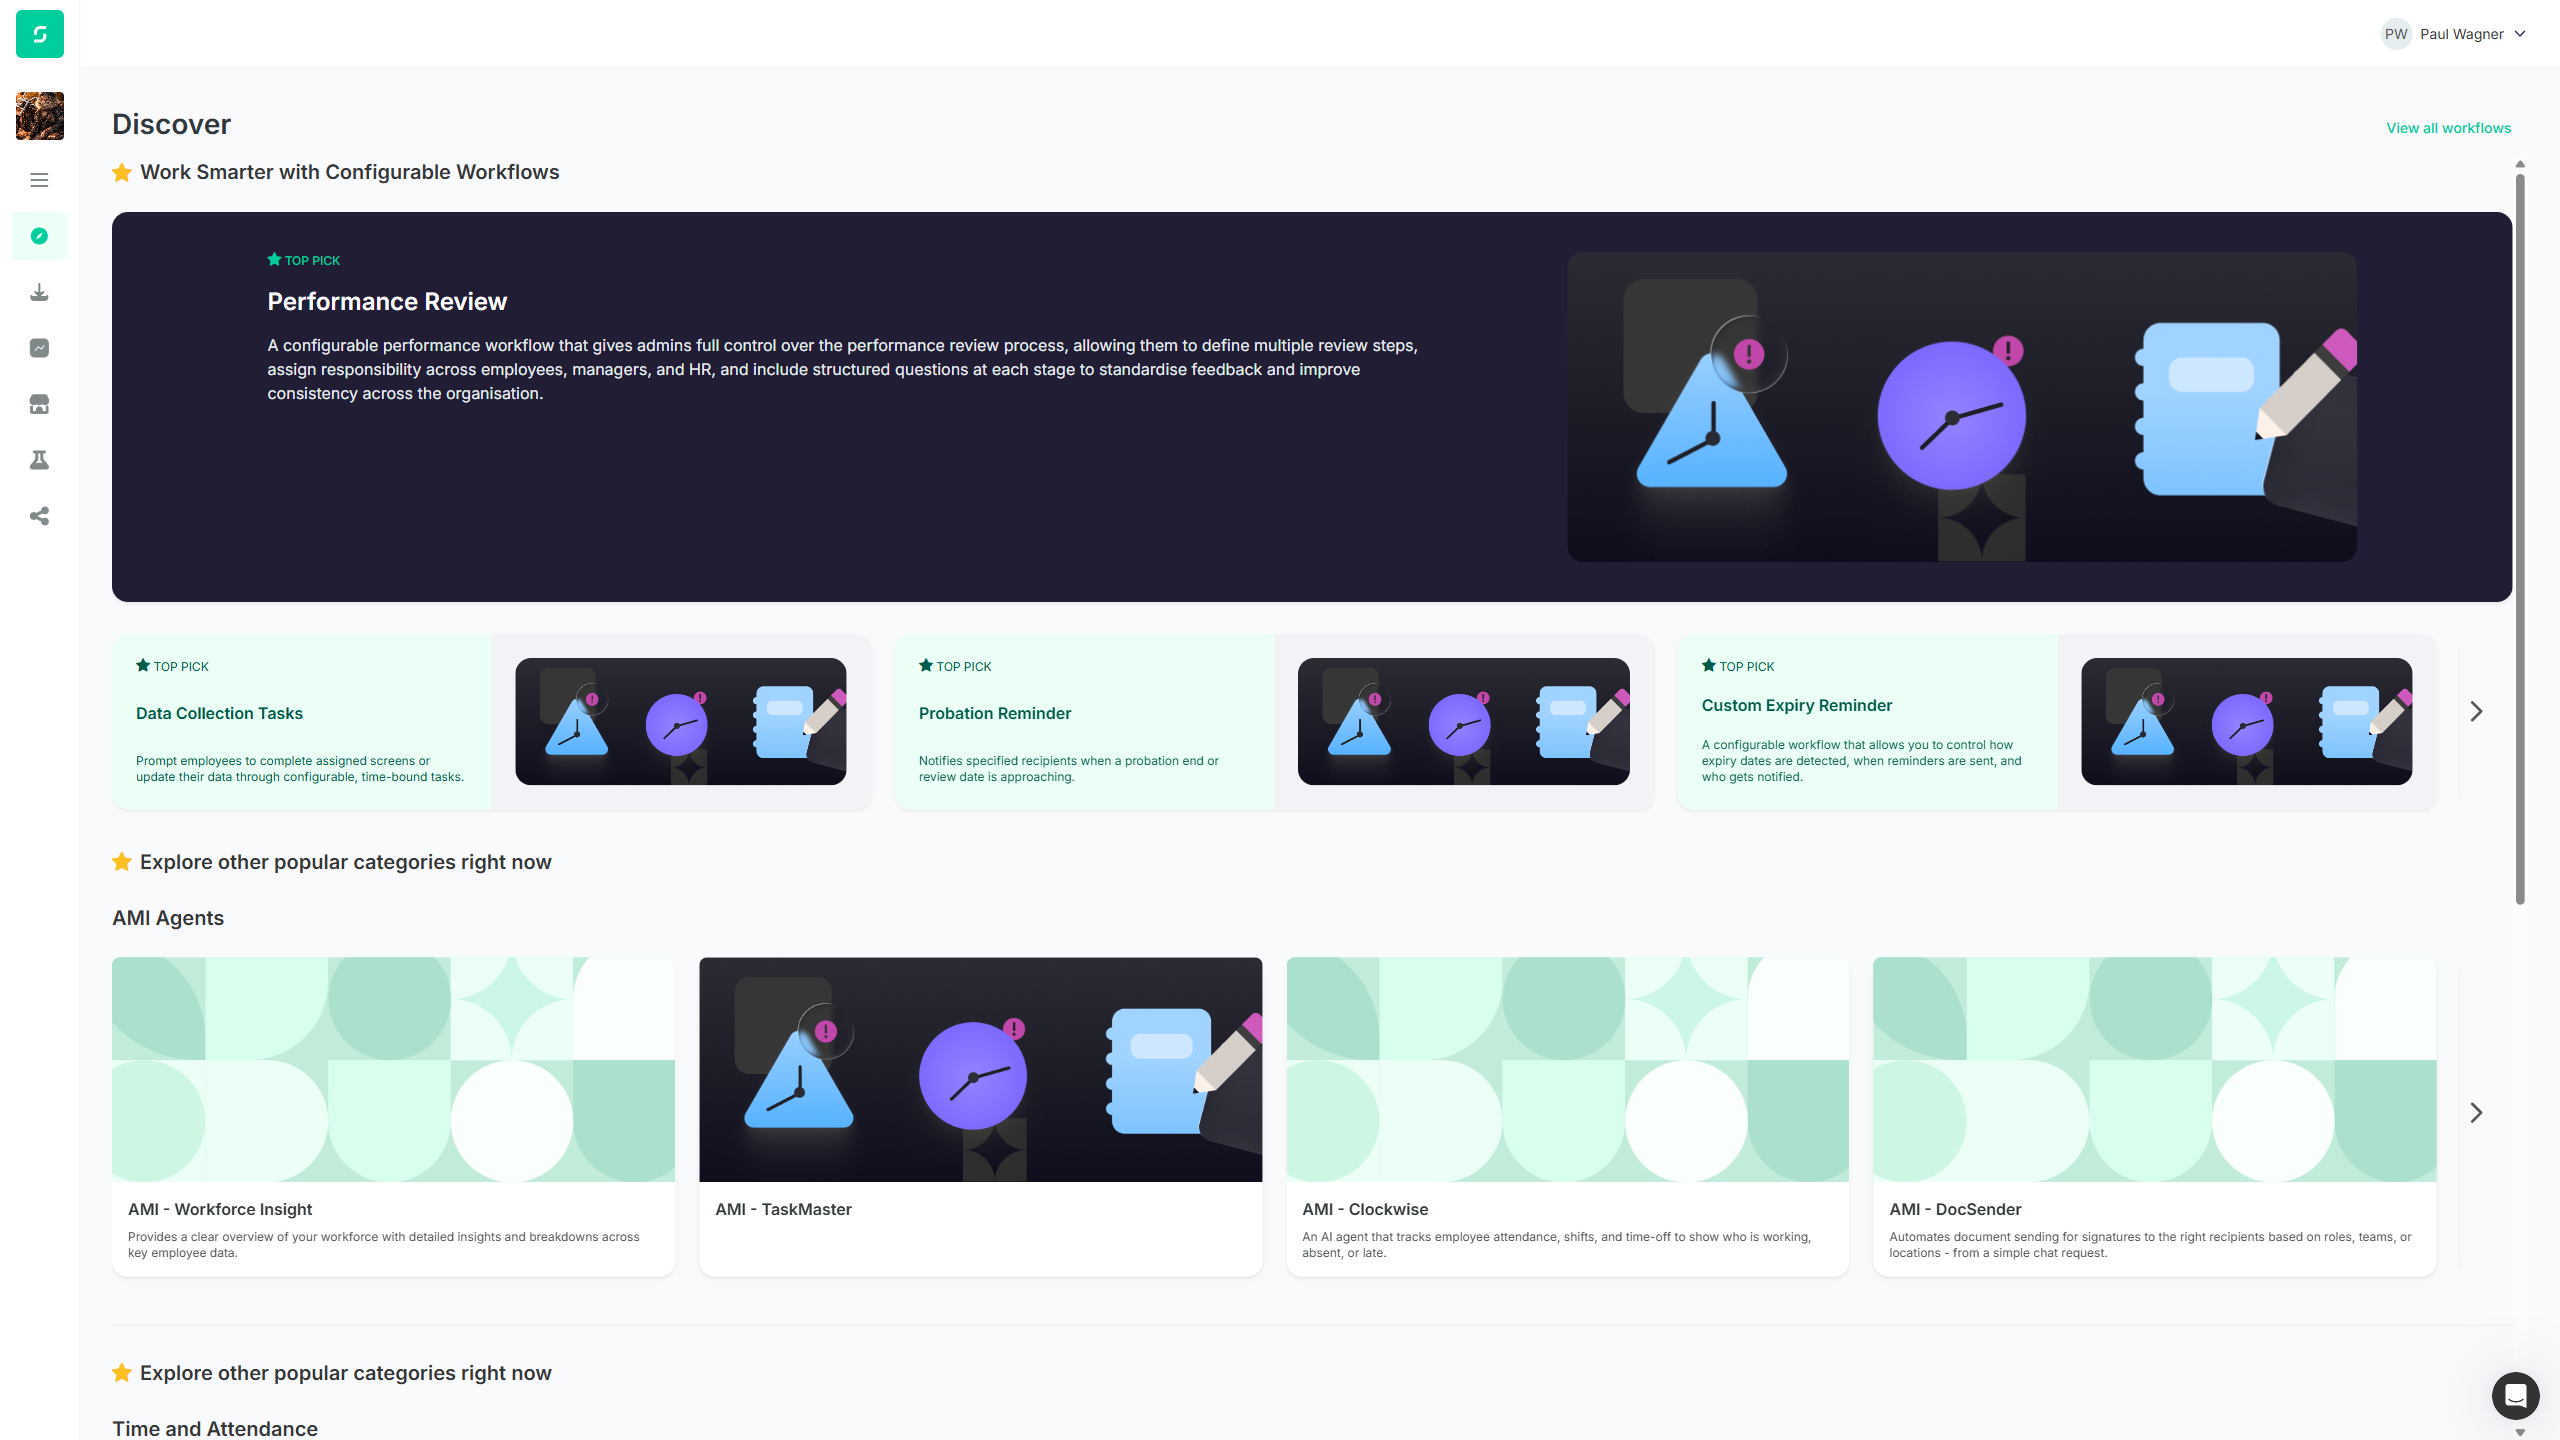Image resolution: width=2560 pixels, height=1440 pixels.
Task: Open the download icon in sidebar
Action: (x=39, y=292)
